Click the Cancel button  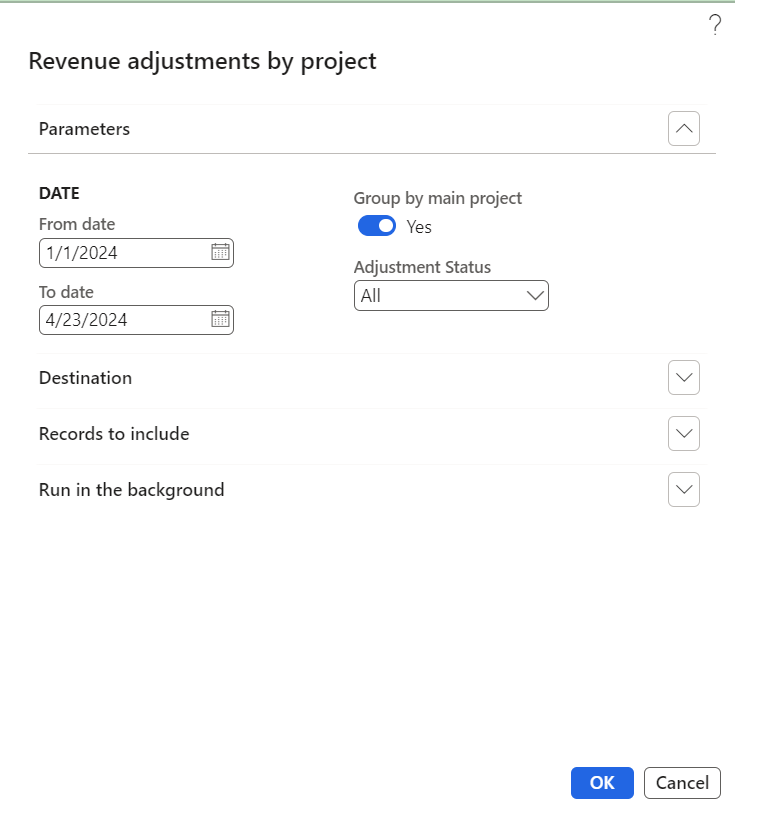click(682, 783)
